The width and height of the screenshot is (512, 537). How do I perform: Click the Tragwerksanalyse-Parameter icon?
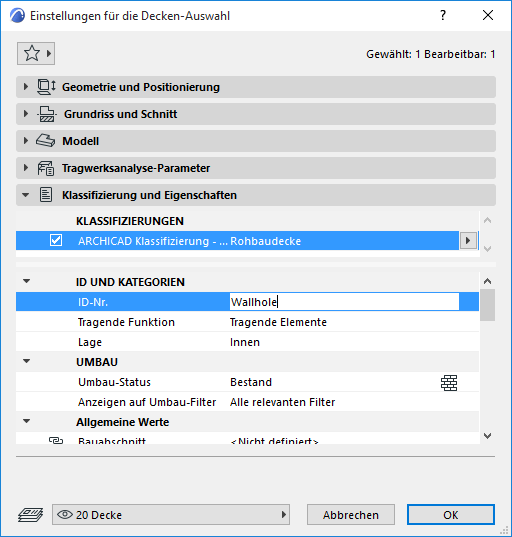pyautogui.click(x=46, y=168)
